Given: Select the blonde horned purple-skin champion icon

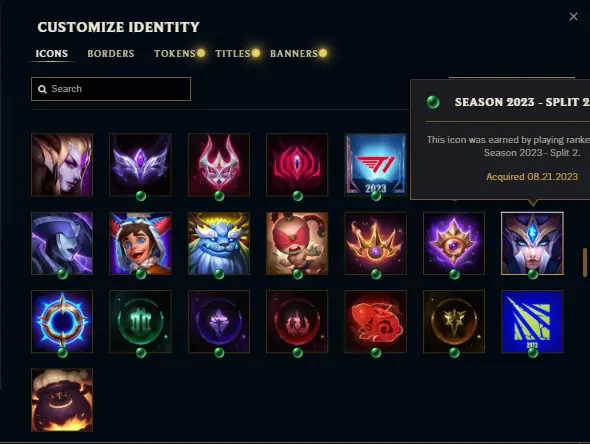Looking at the screenshot, I should click(x=62, y=165).
